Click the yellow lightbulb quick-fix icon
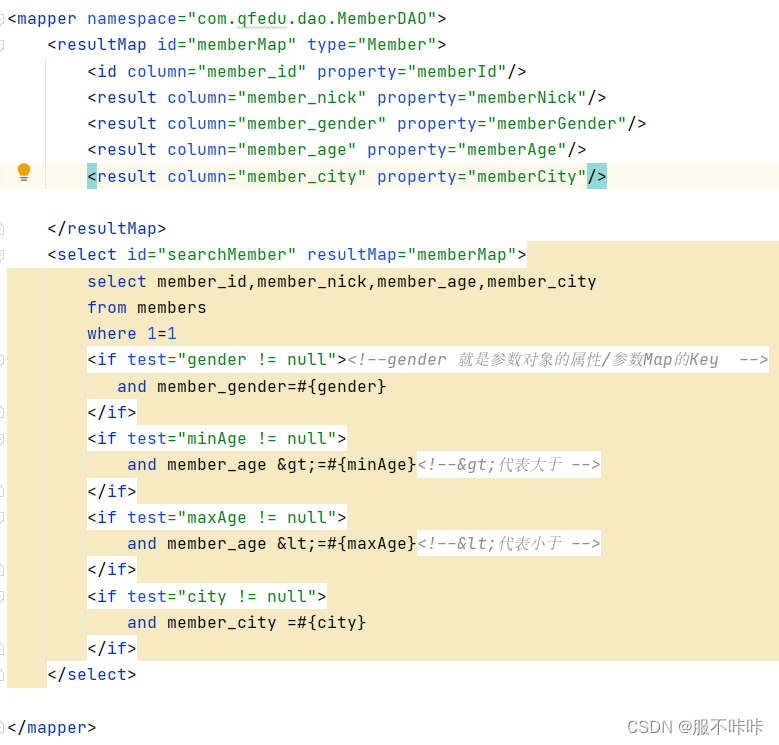Viewport: 779px width, 745px height. coord(24,172)
